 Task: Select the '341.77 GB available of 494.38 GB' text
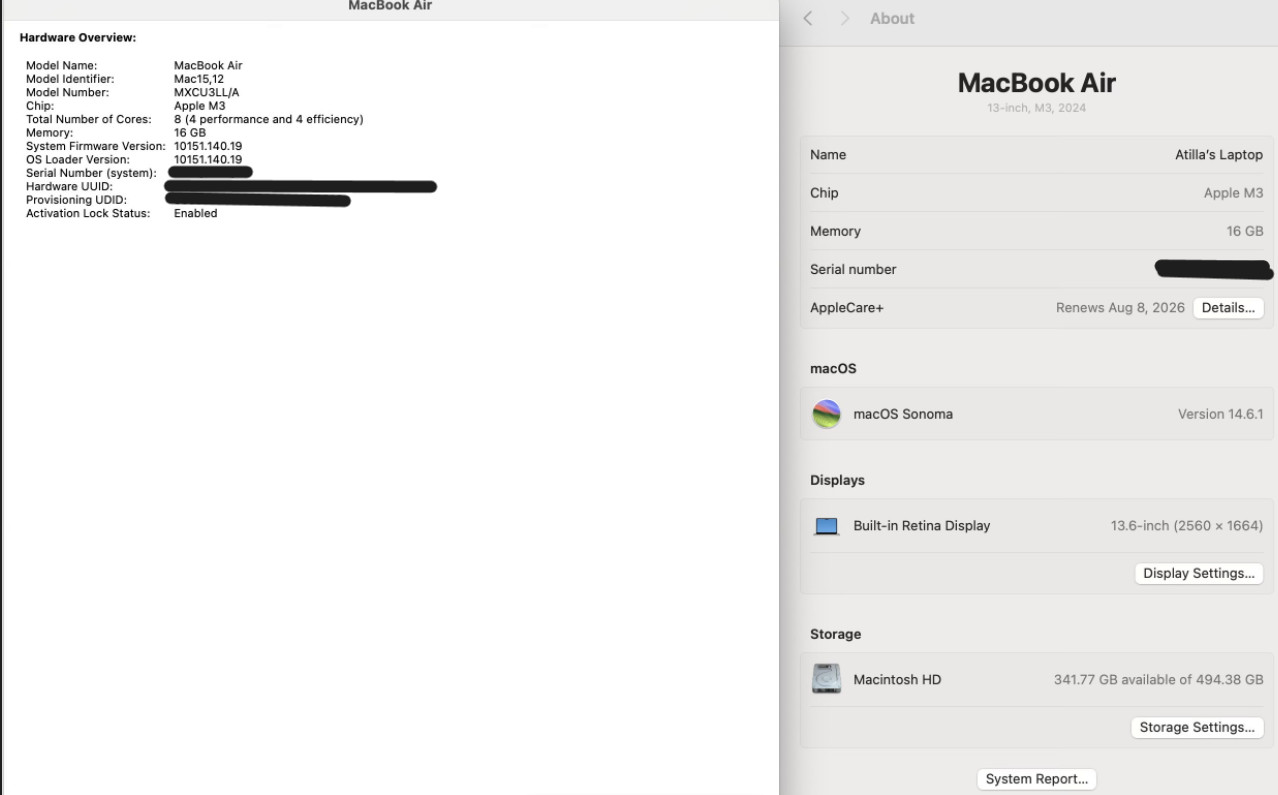tap(1159, 680)
